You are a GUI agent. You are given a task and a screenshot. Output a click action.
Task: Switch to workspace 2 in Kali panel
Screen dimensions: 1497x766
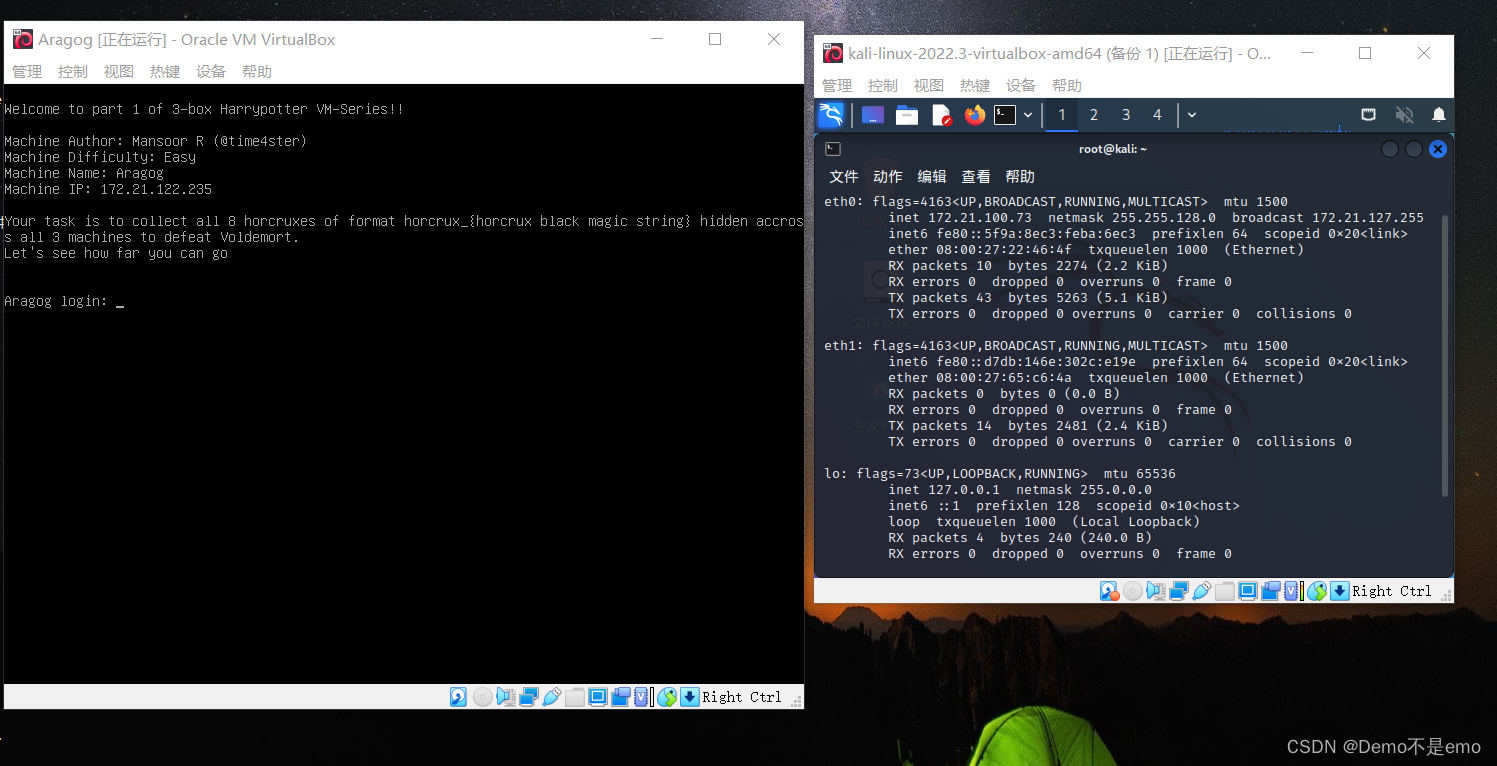[1094, 115]
